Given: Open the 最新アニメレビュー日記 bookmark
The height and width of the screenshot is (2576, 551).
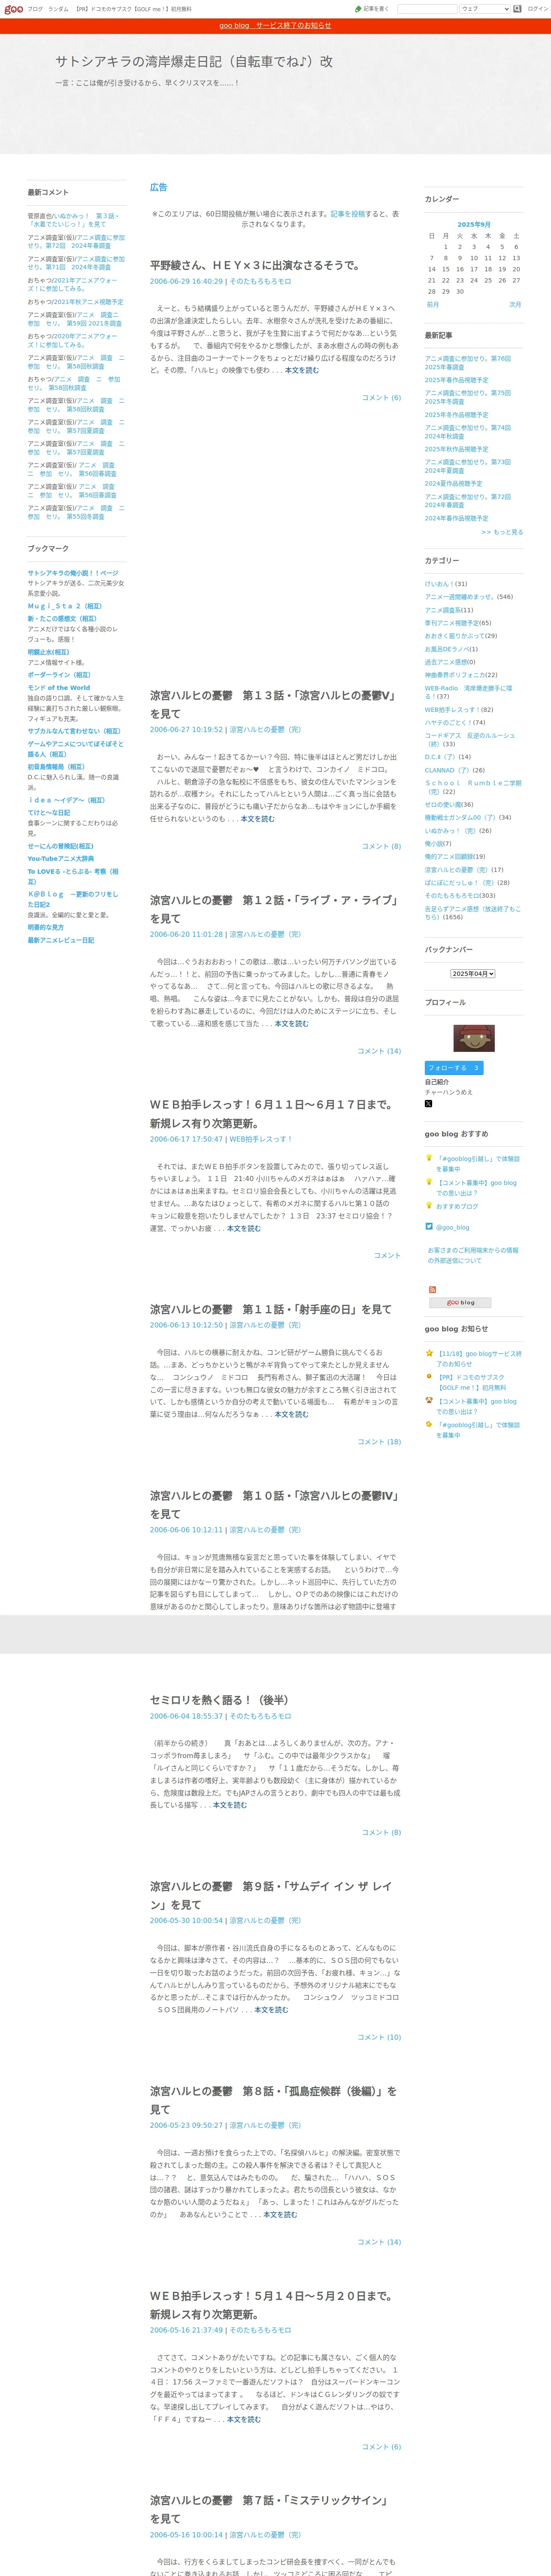Looking at the screenshot, I should pos(60,940).
